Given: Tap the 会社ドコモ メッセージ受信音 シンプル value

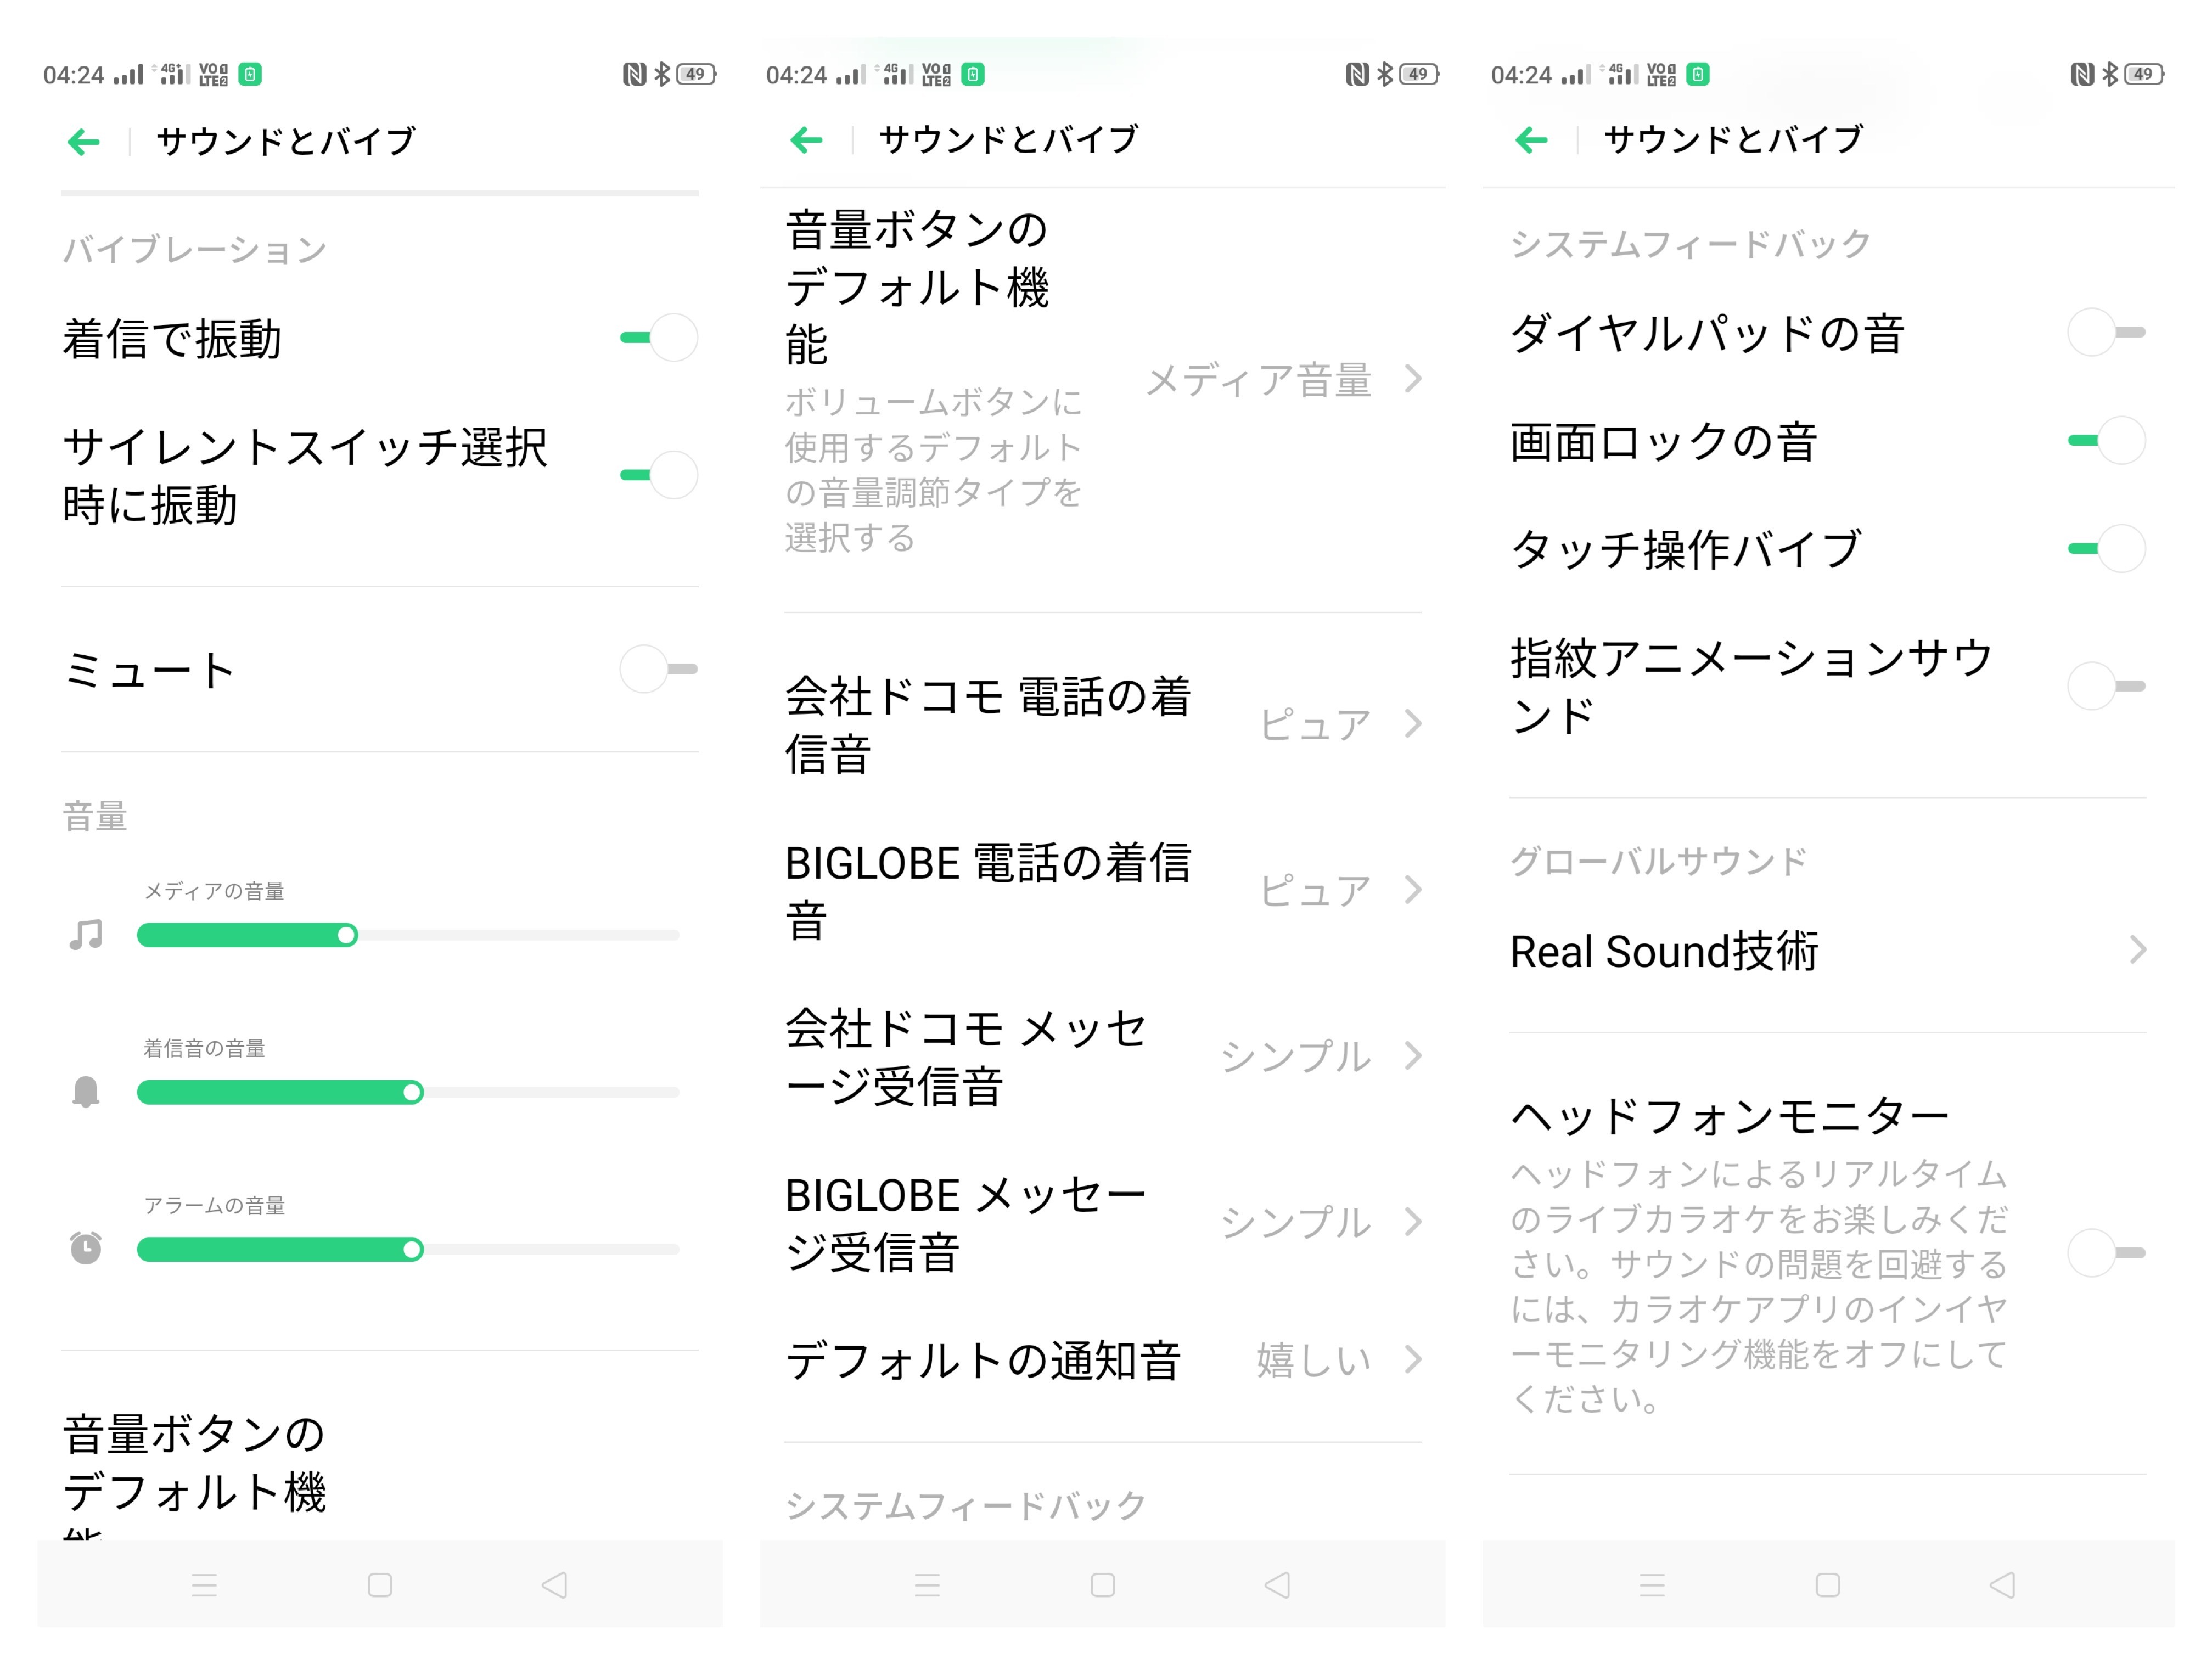Looking at the screenshot, I should pos(1295,1056).
